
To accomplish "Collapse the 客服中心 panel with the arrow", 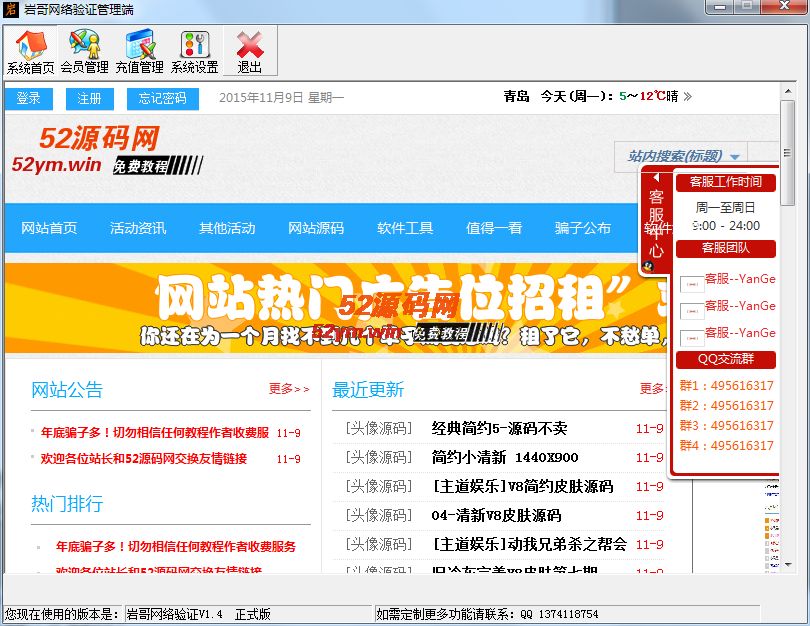I will [x=656, y=177].
